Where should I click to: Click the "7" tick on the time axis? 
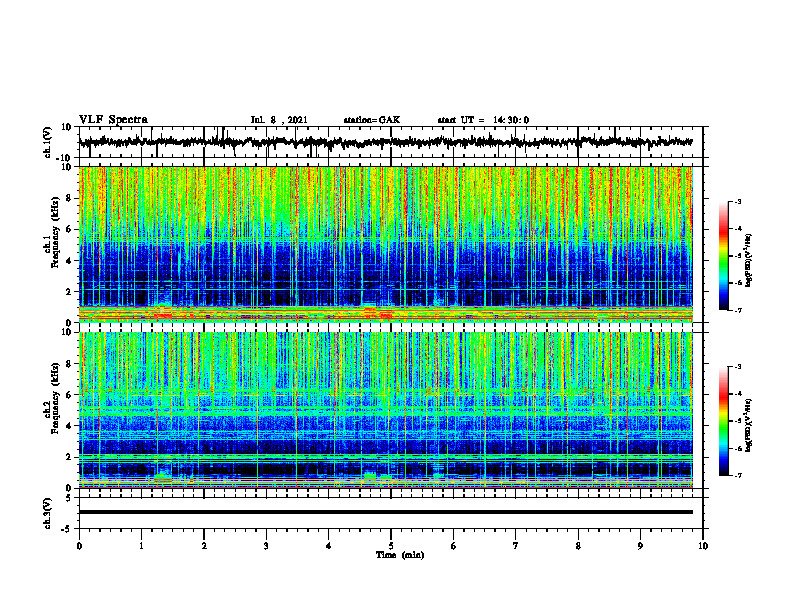[516, 546]
